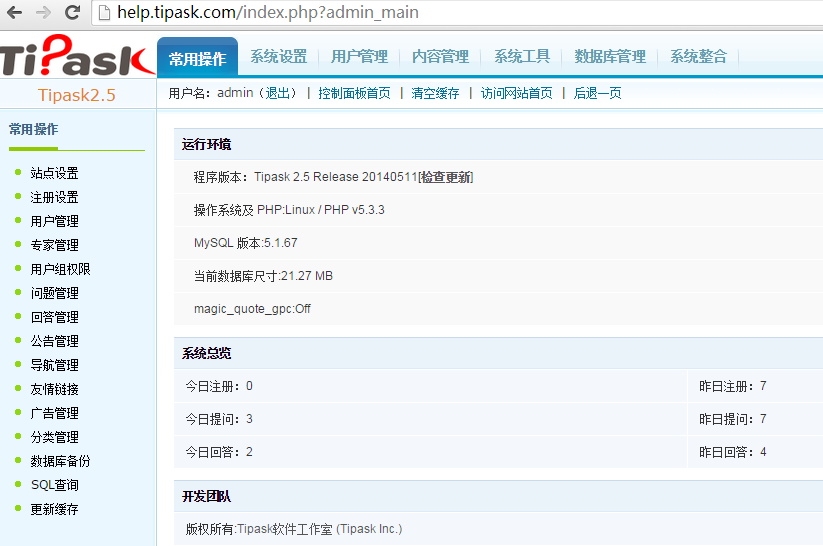Viewport: 823px width, 546px height.
Task: Open 更新缓存 in sidebar
Action: (x=55, y=509)
